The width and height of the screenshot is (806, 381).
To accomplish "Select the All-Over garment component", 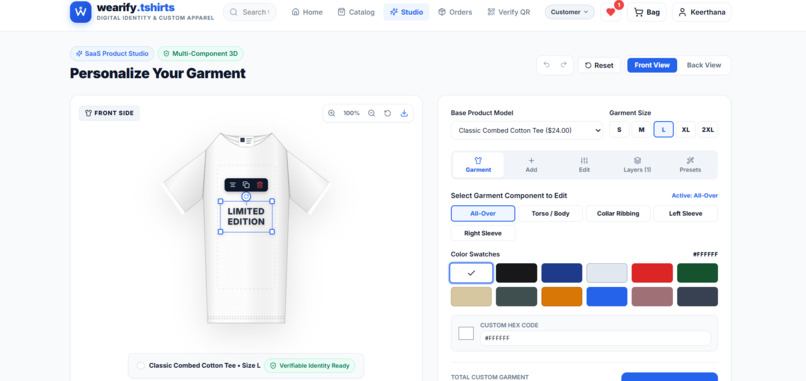I will tap(483, 213).
